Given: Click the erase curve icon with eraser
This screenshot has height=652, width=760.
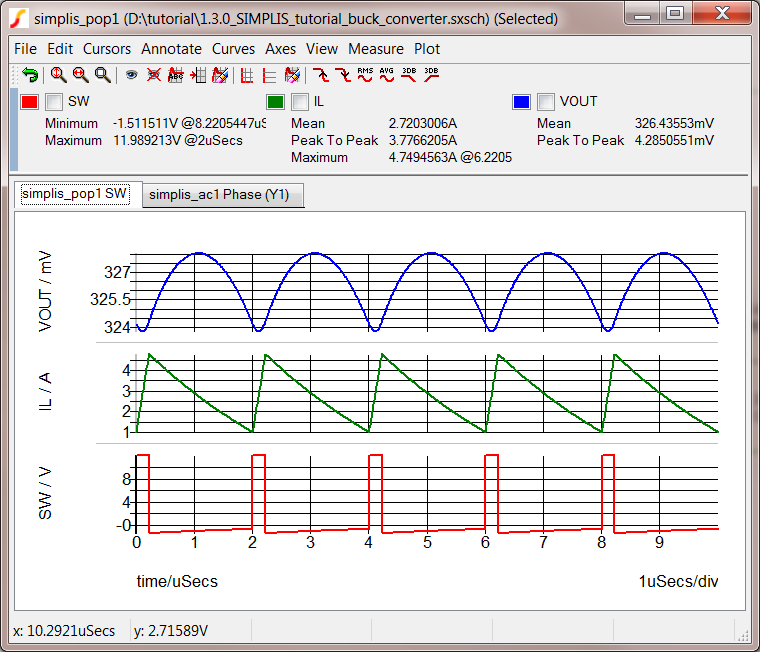Looking at the screenshot, I should click(x=220, y=75).
